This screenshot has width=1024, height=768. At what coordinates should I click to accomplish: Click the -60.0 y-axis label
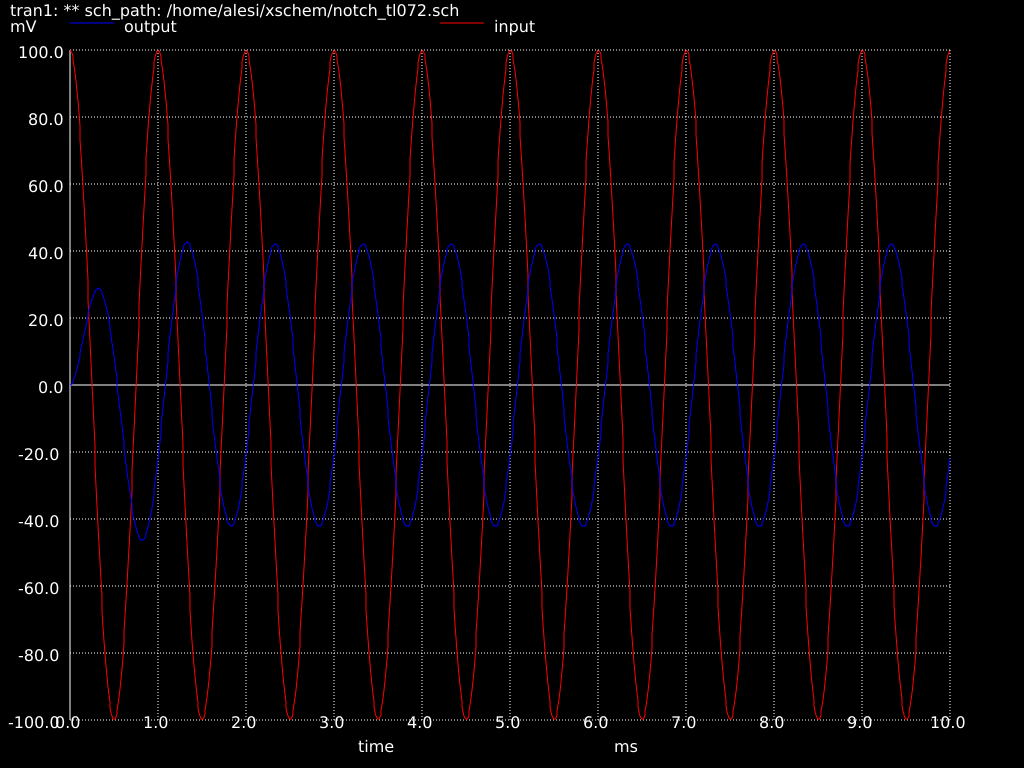pyautogui.click(x=40, y=588)
